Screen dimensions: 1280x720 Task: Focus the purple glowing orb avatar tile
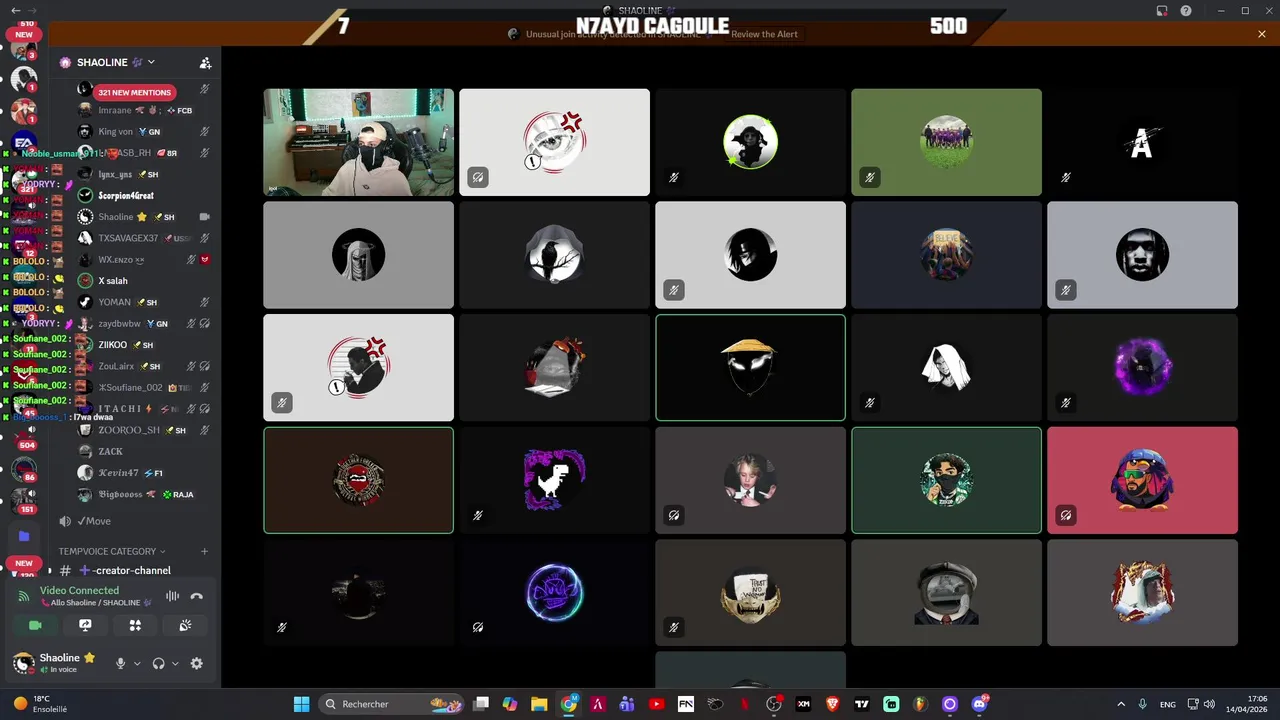[x=1142, y=367]
